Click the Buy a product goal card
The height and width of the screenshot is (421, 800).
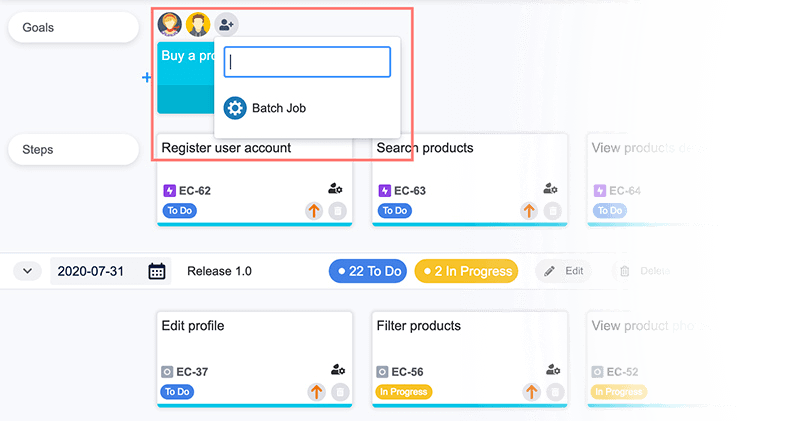click(x=186, y=78)
